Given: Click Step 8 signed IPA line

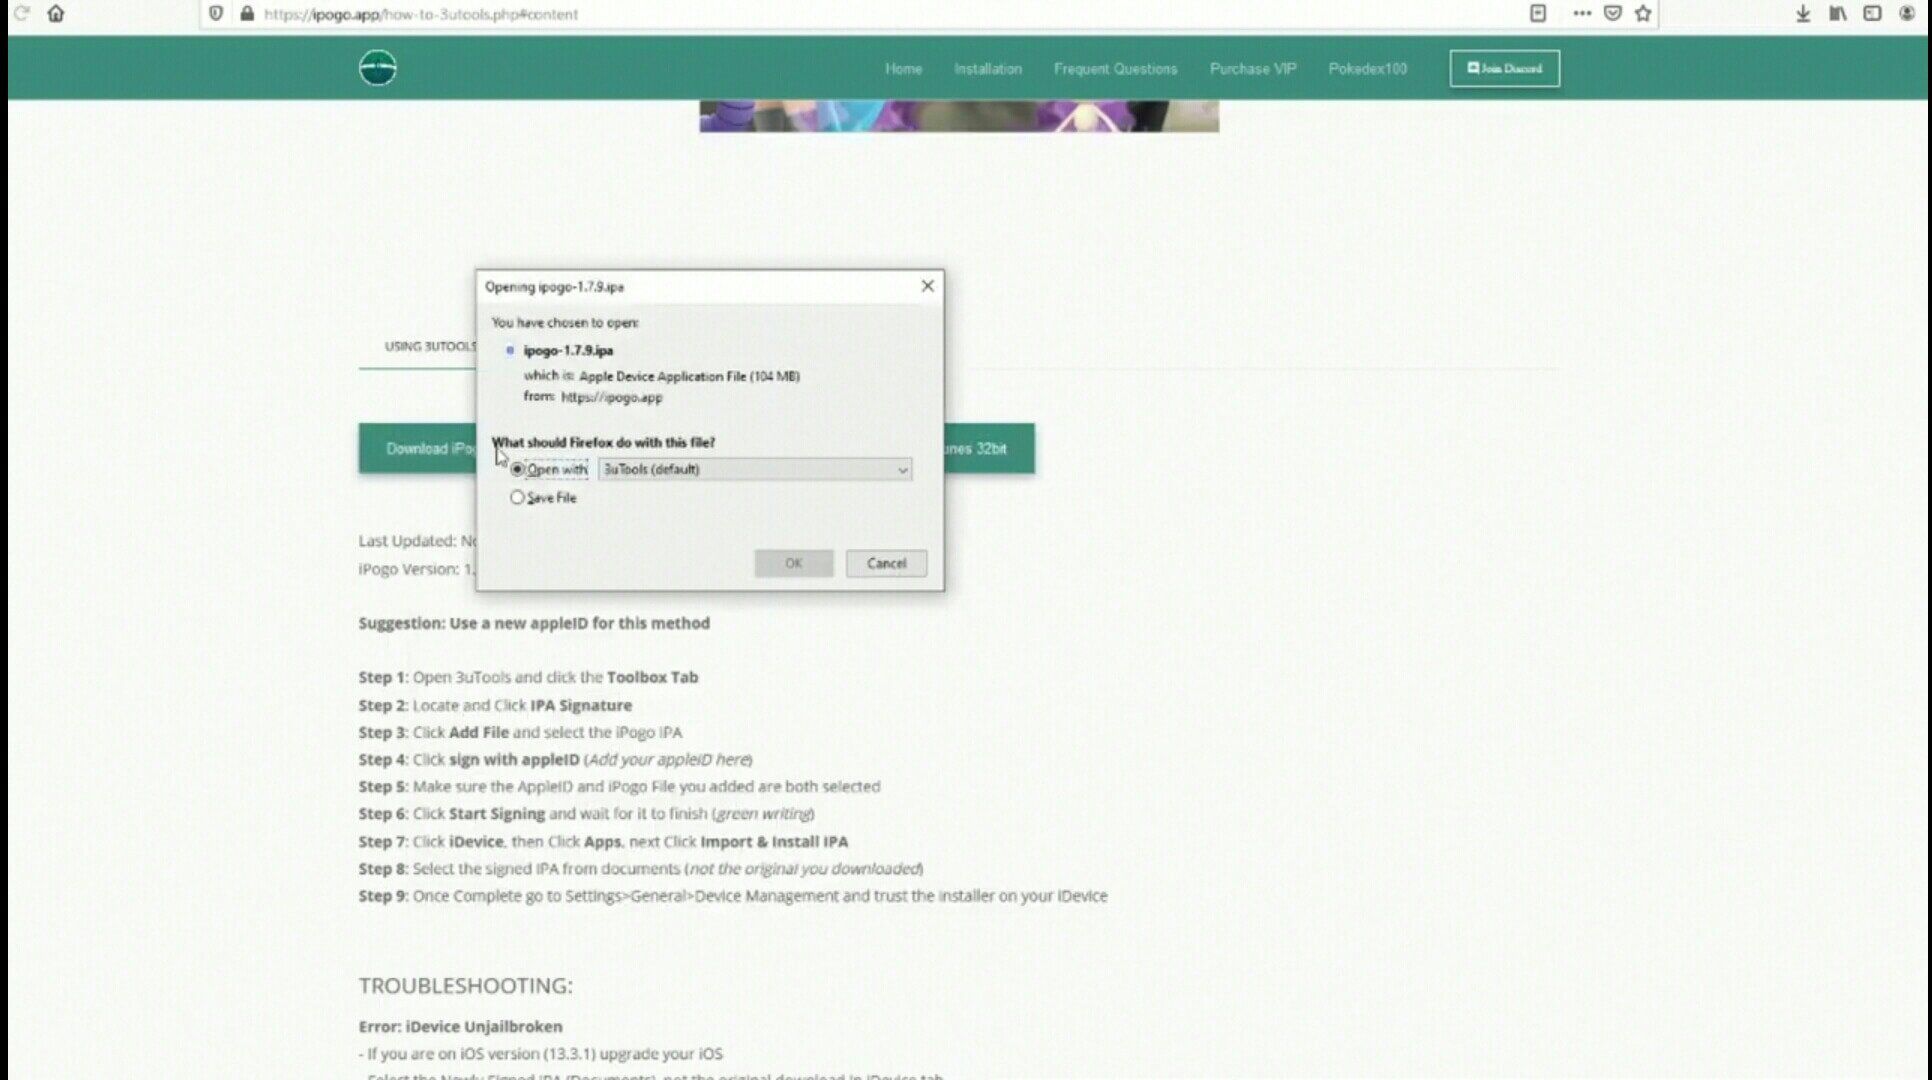Looking at the screenshot, I should 640,869.
